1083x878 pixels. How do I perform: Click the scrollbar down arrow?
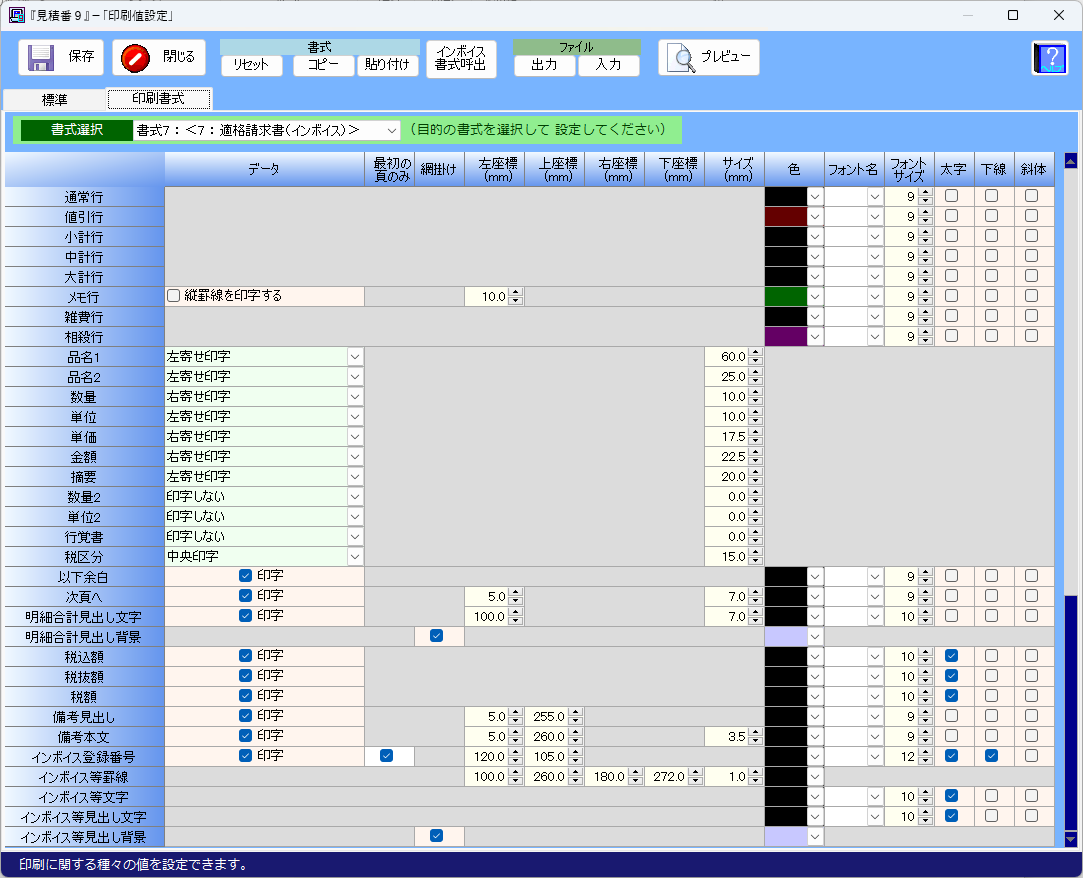1071,839
